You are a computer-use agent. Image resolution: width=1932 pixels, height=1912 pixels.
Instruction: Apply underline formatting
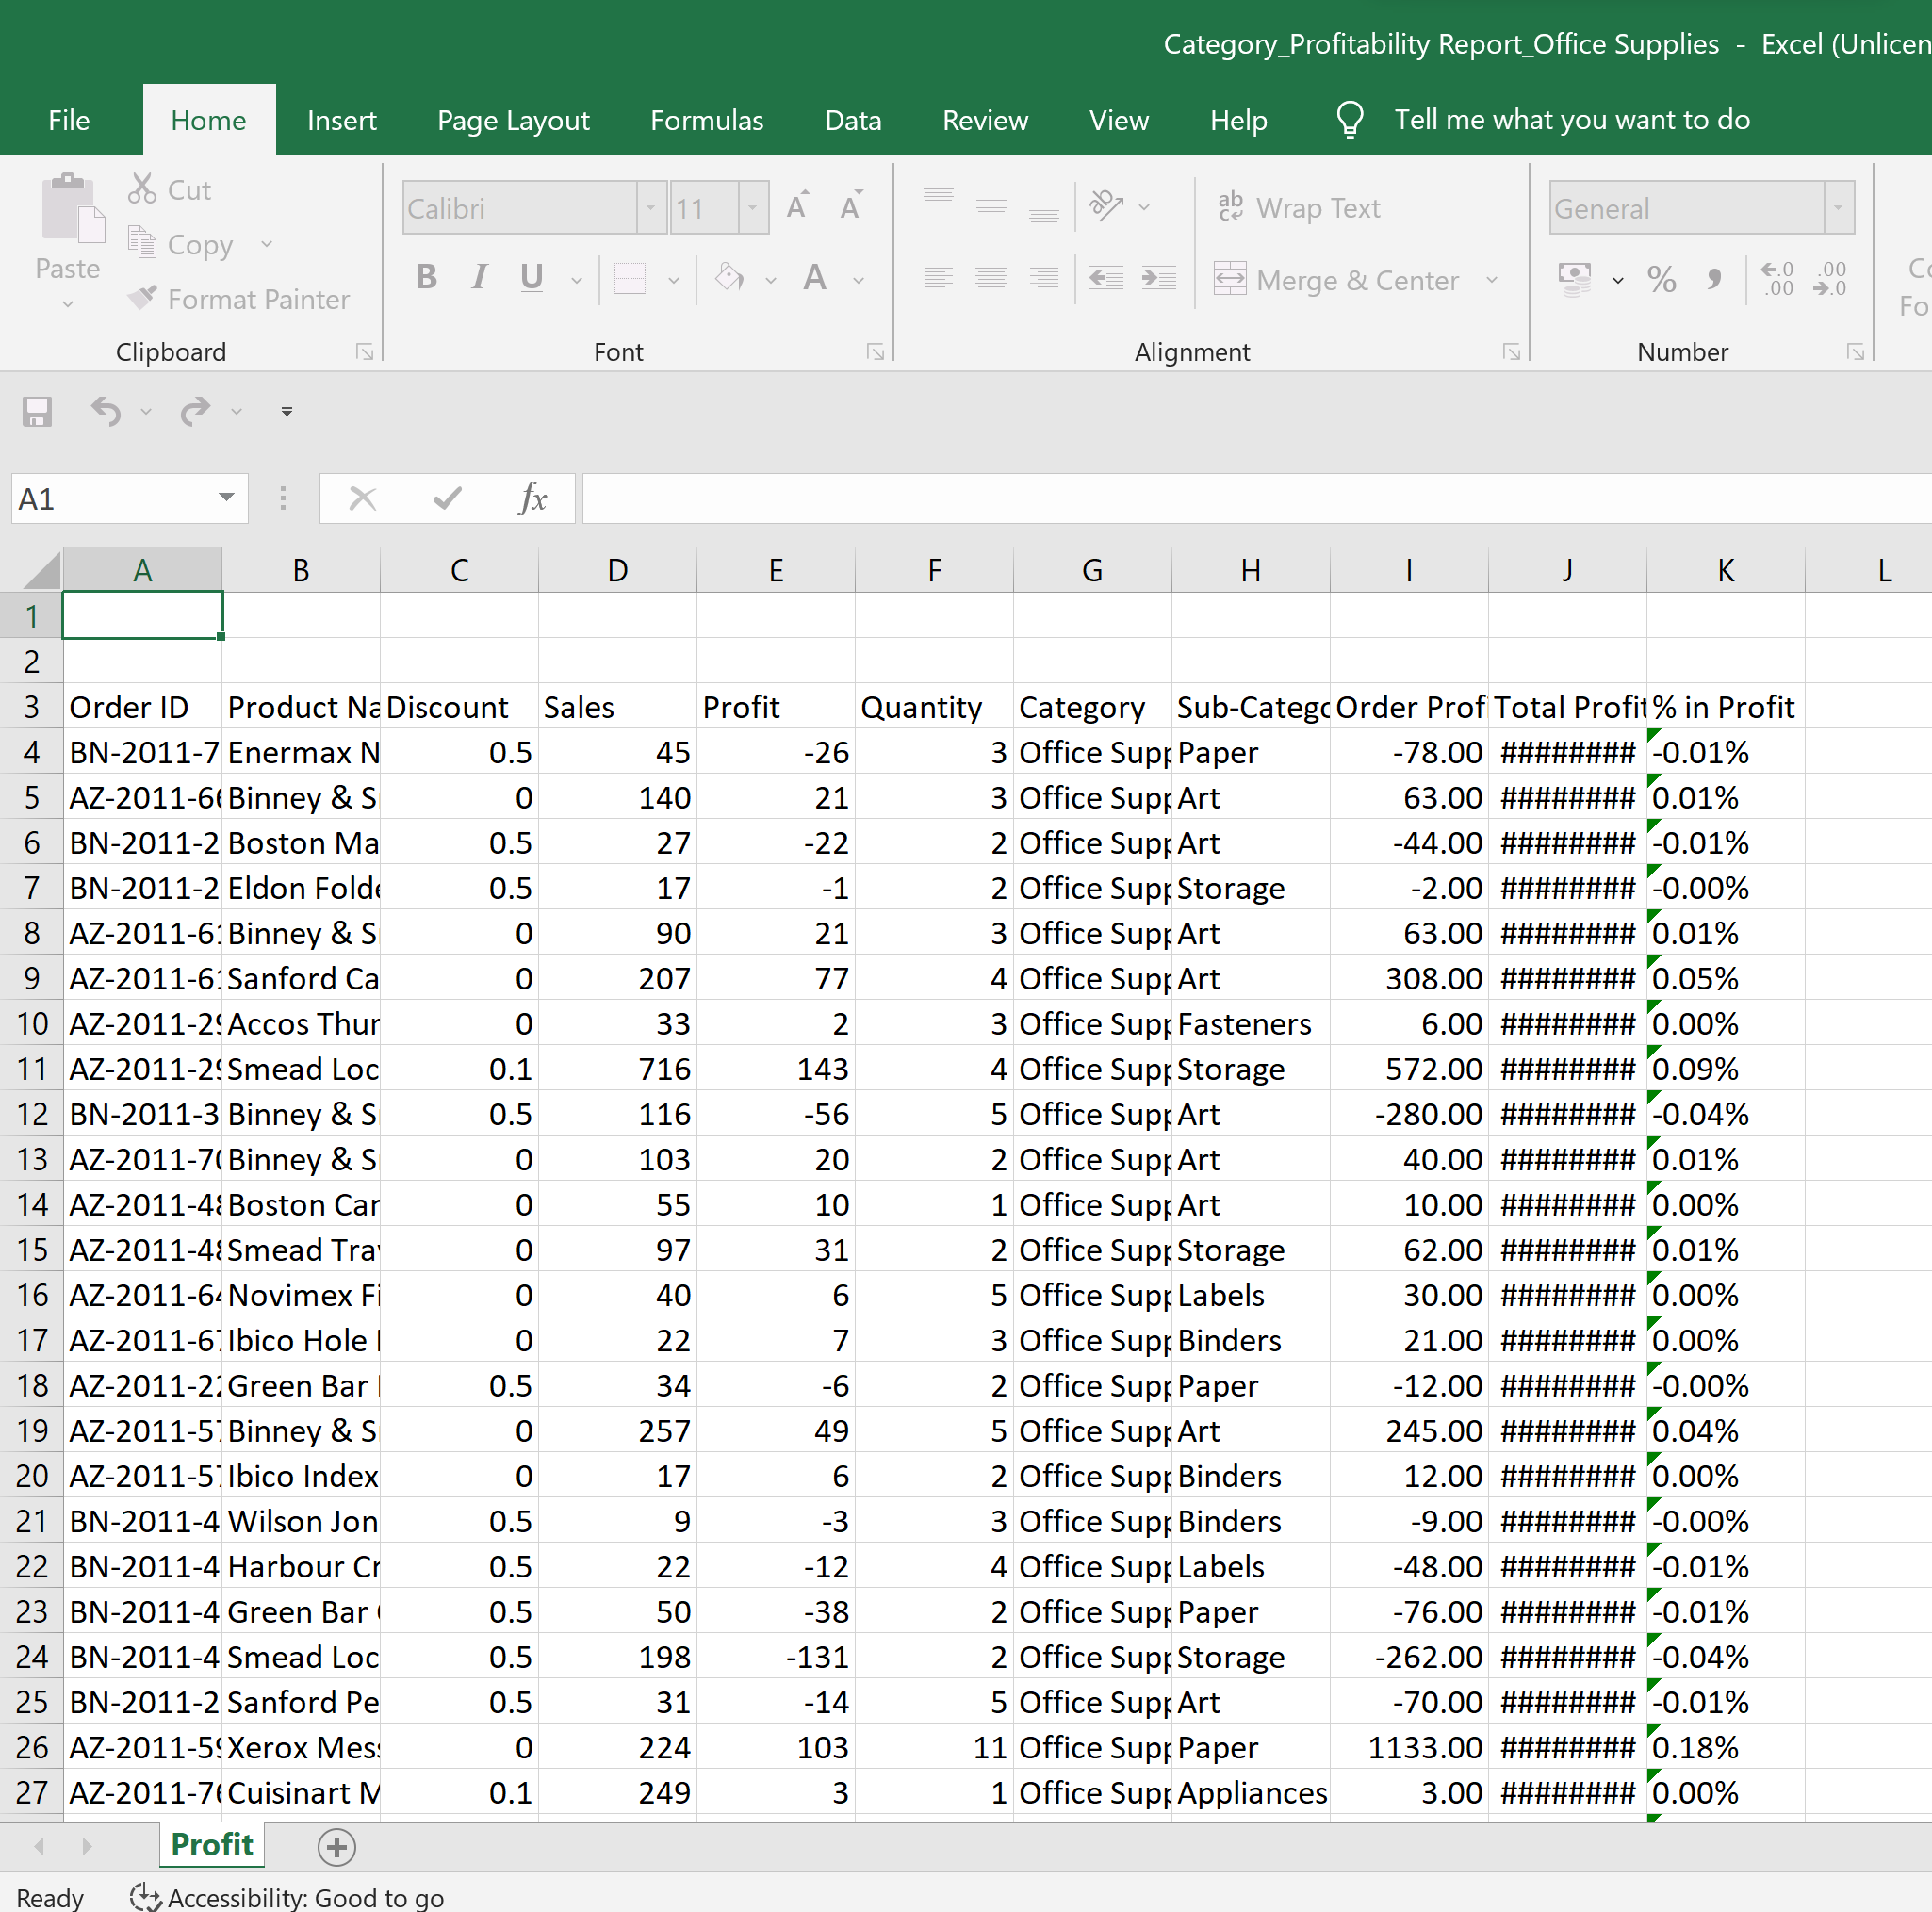point(530,278)
